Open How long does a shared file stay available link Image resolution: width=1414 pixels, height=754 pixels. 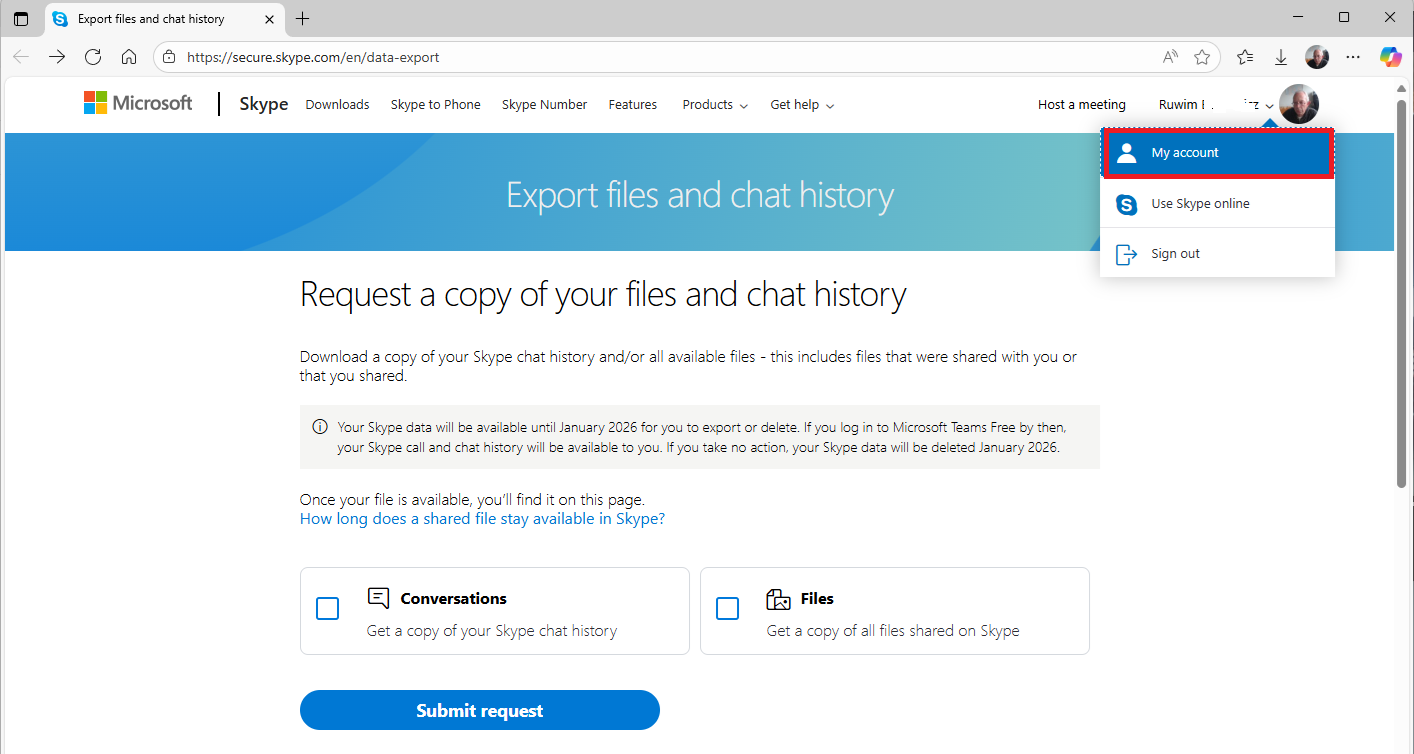pyautogui.click(x=482, y=519)
